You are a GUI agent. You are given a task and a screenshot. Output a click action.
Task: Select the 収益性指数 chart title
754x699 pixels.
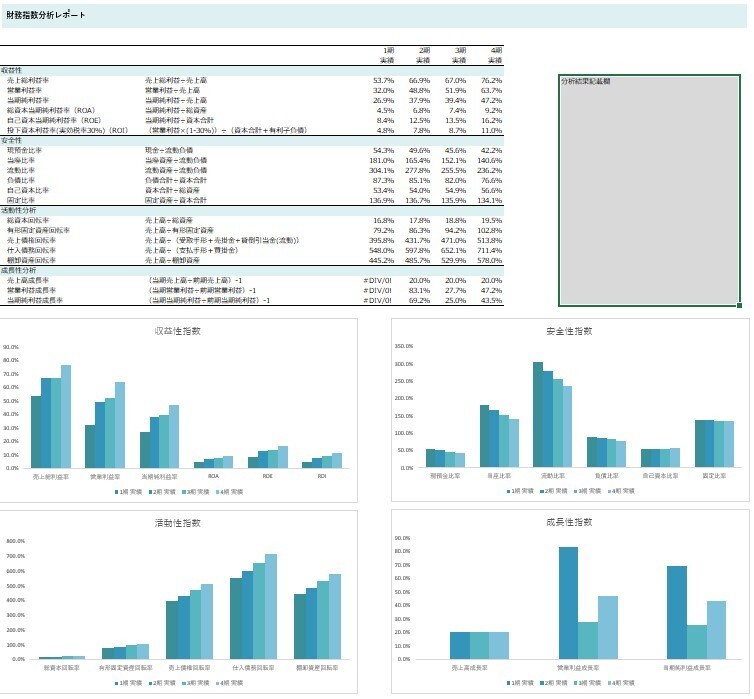pos(177,331)
